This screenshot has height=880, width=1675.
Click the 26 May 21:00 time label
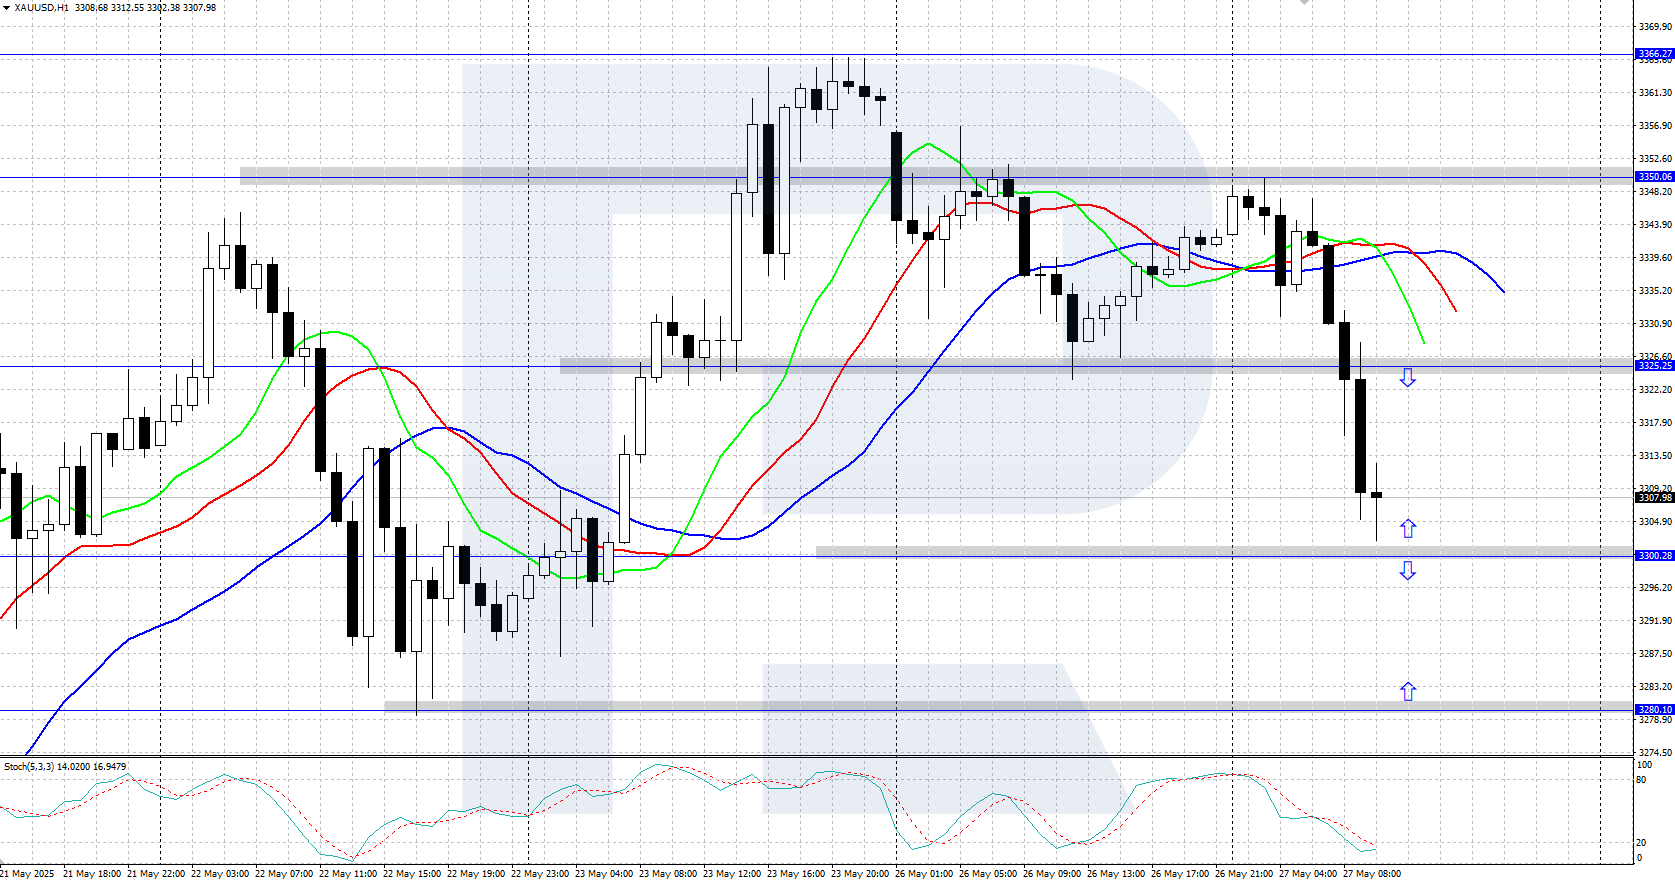[x=1244, y=874]
